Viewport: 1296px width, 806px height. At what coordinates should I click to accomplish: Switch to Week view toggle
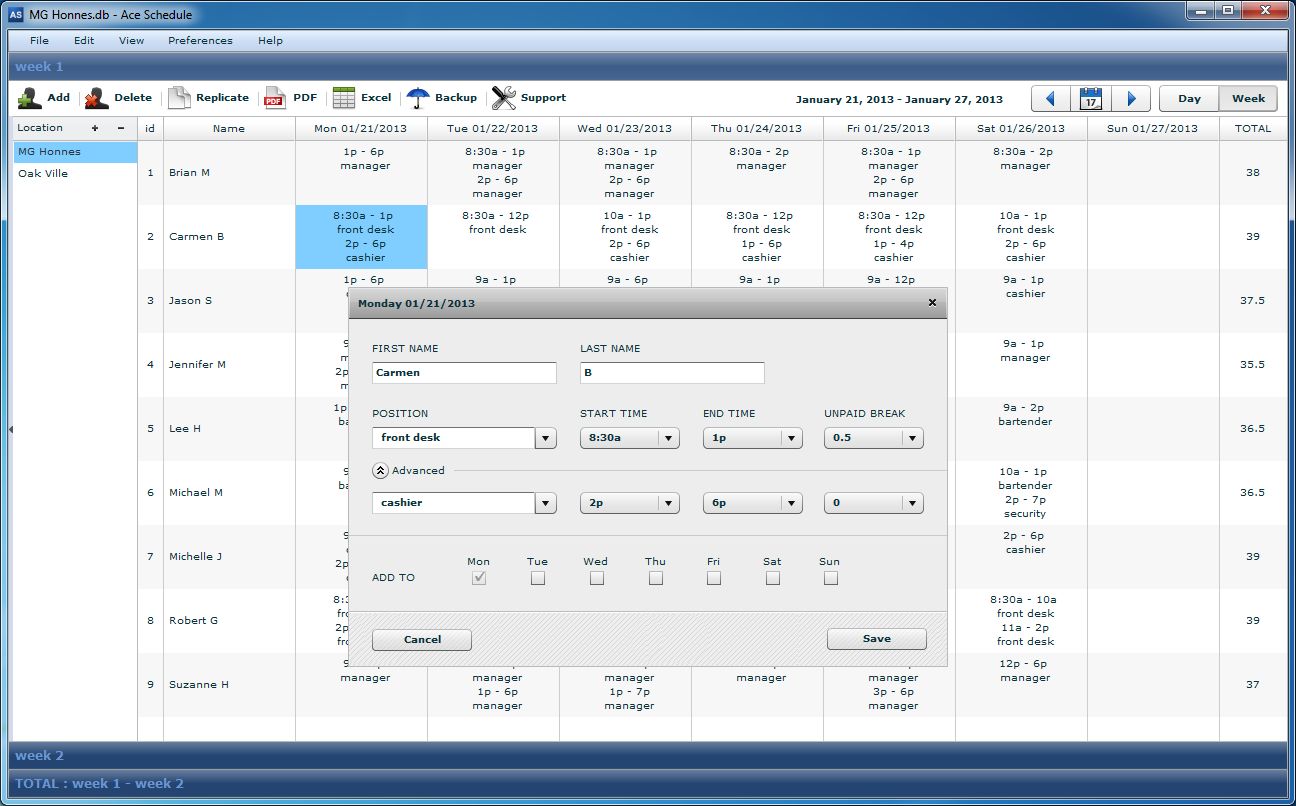(1248, 99)
